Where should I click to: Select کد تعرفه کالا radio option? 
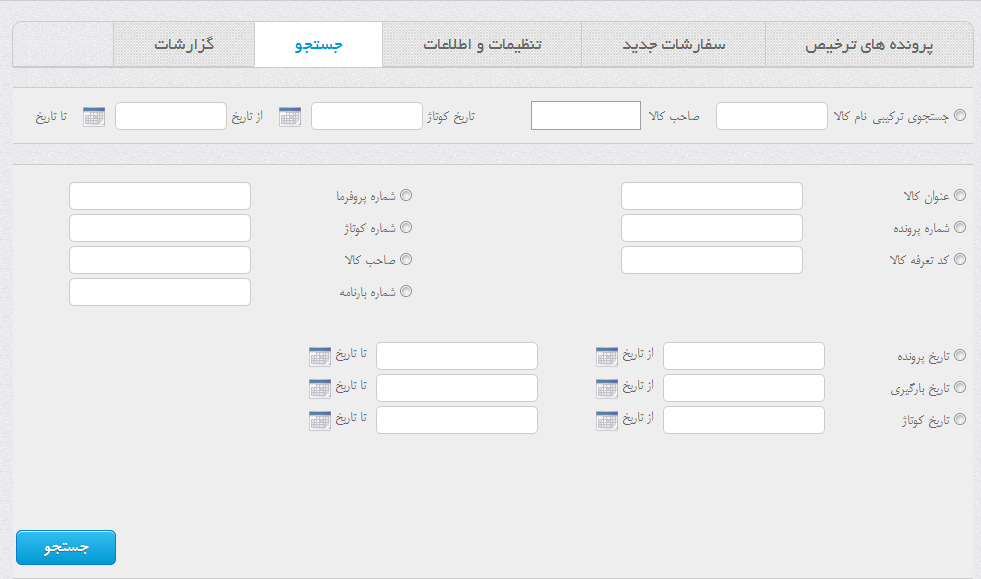[960, 259]
